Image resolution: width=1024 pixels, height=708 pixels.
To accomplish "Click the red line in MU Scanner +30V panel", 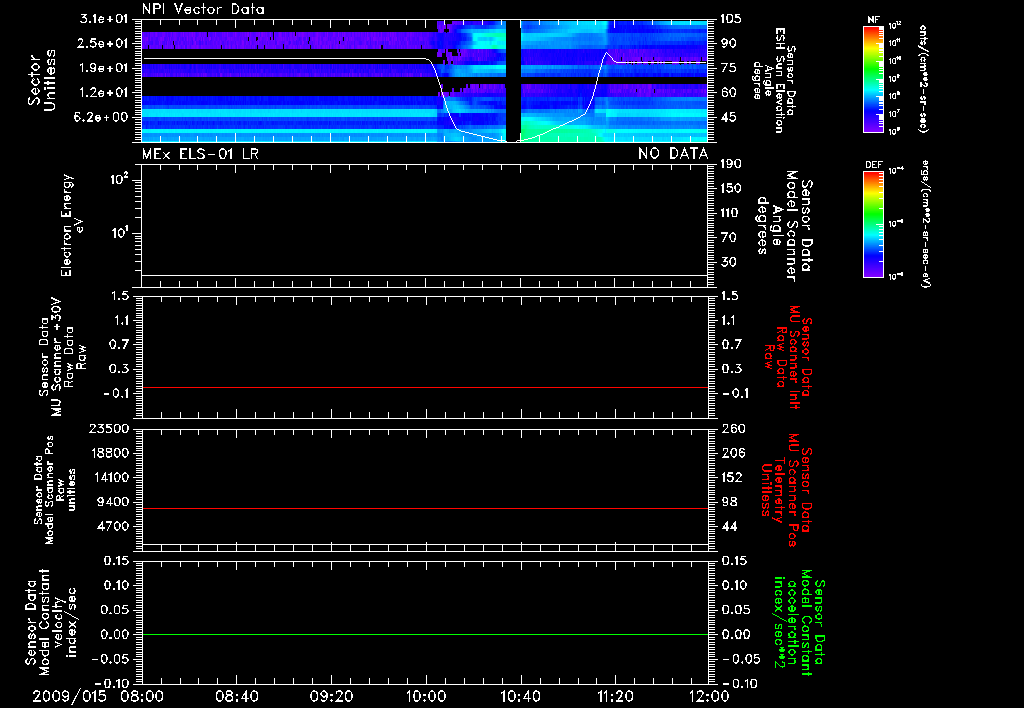I will tap(424, 387).
